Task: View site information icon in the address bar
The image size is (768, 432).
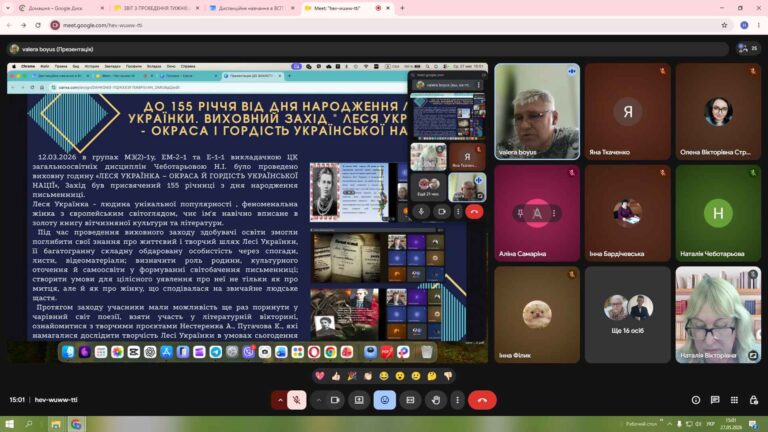Action: (x=55, y=25)
